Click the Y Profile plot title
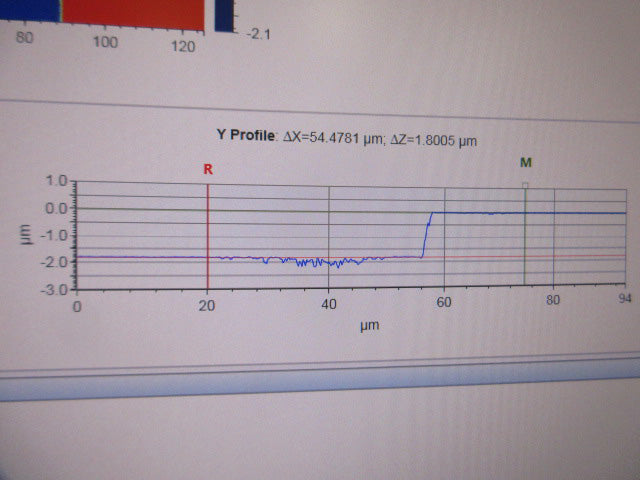 (245, 133)
